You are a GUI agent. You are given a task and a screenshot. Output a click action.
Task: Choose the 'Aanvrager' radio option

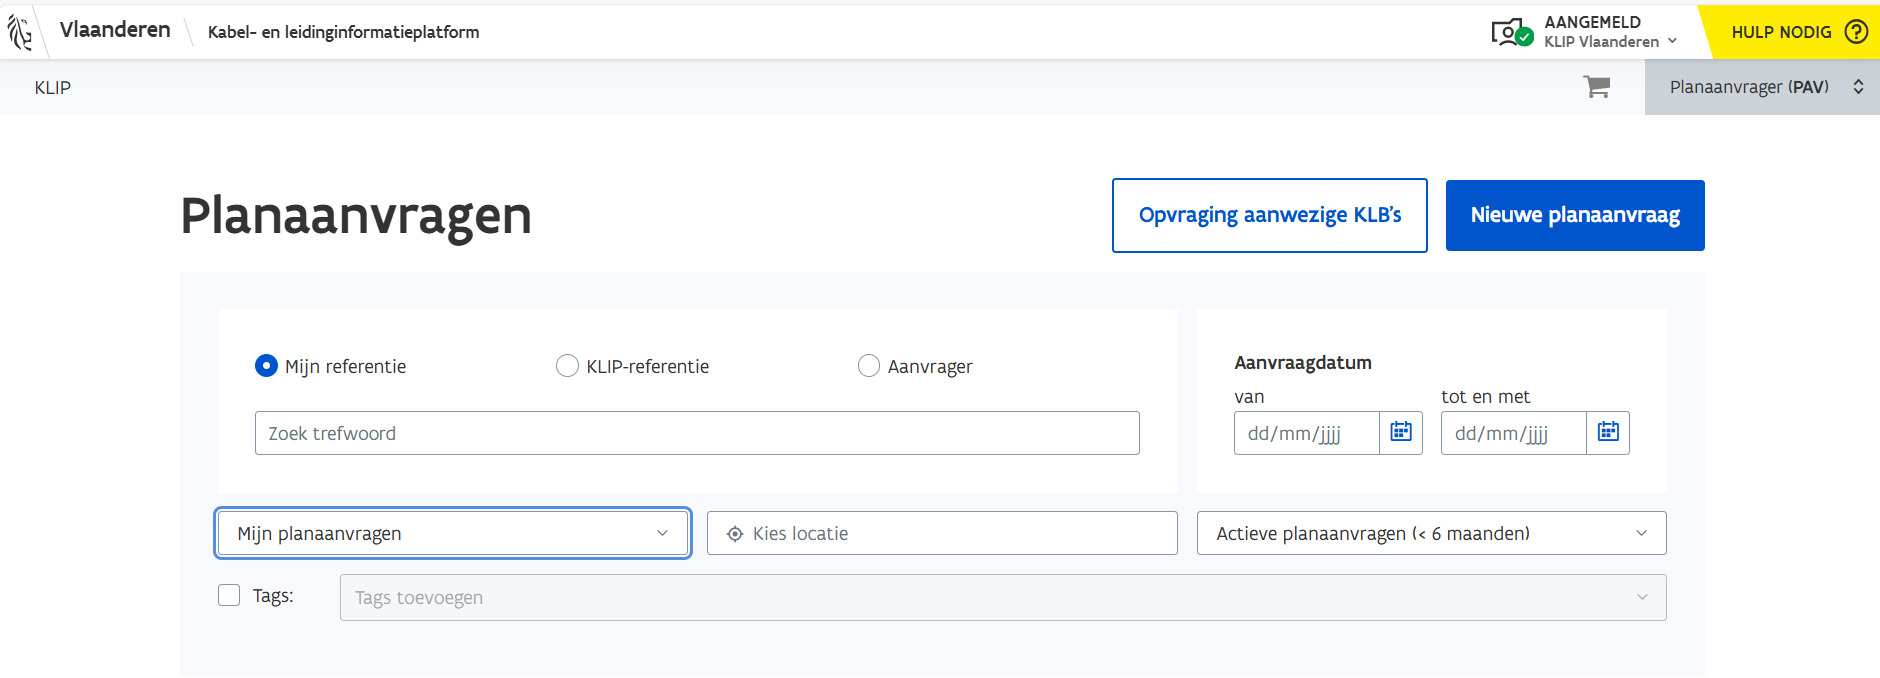[869, 366]
